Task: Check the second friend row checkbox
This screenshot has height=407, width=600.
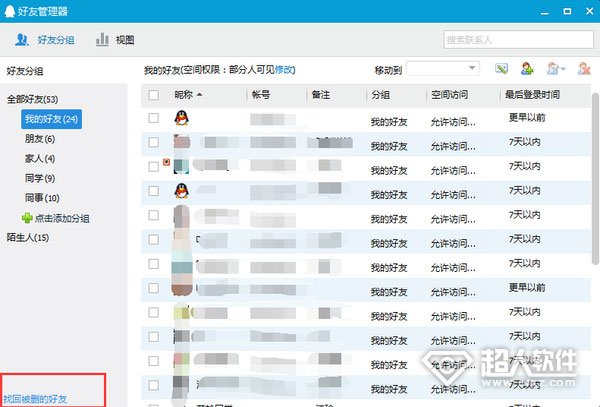Action: point(153,144)
